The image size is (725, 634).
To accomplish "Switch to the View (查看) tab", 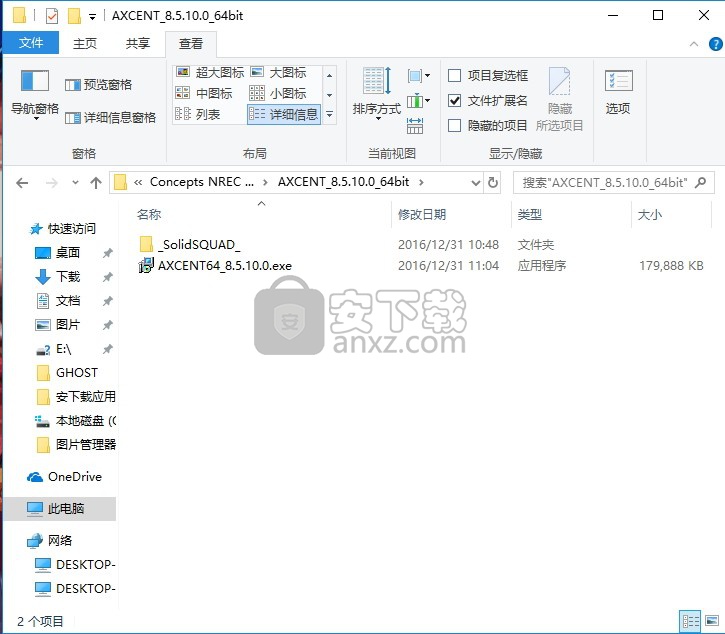I will tap(190, 44).
